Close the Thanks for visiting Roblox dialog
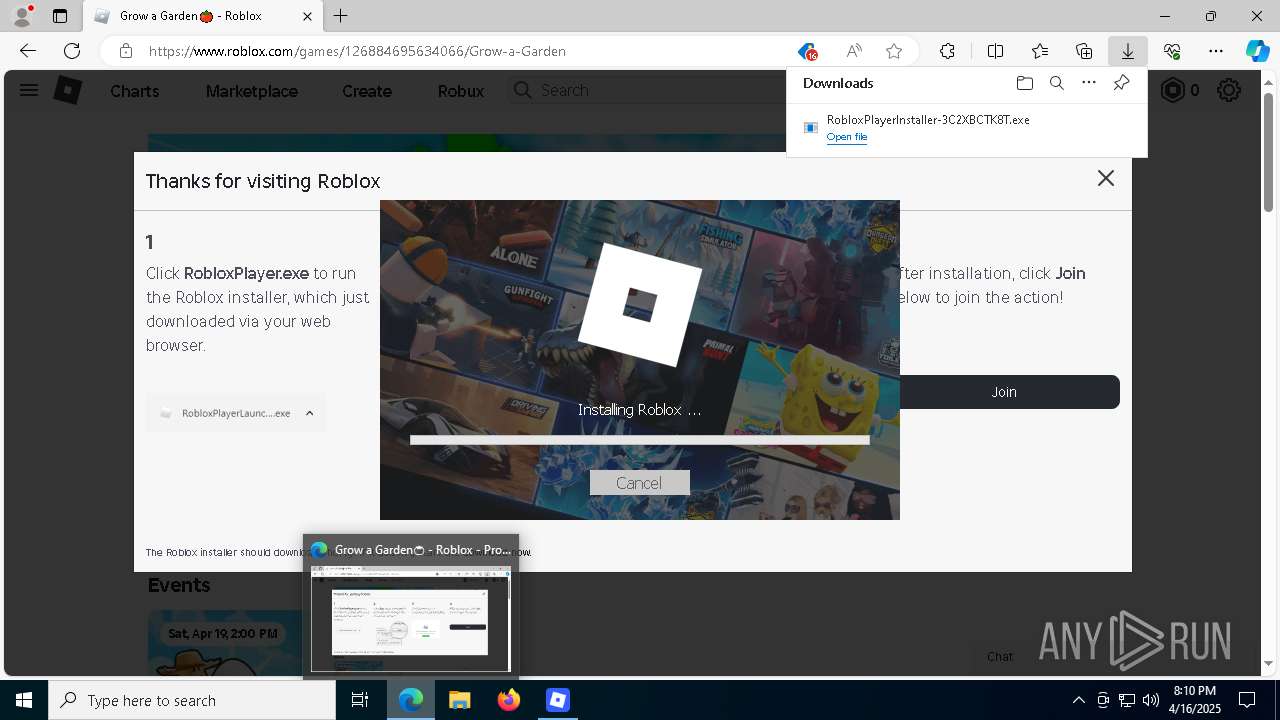 1105,178
